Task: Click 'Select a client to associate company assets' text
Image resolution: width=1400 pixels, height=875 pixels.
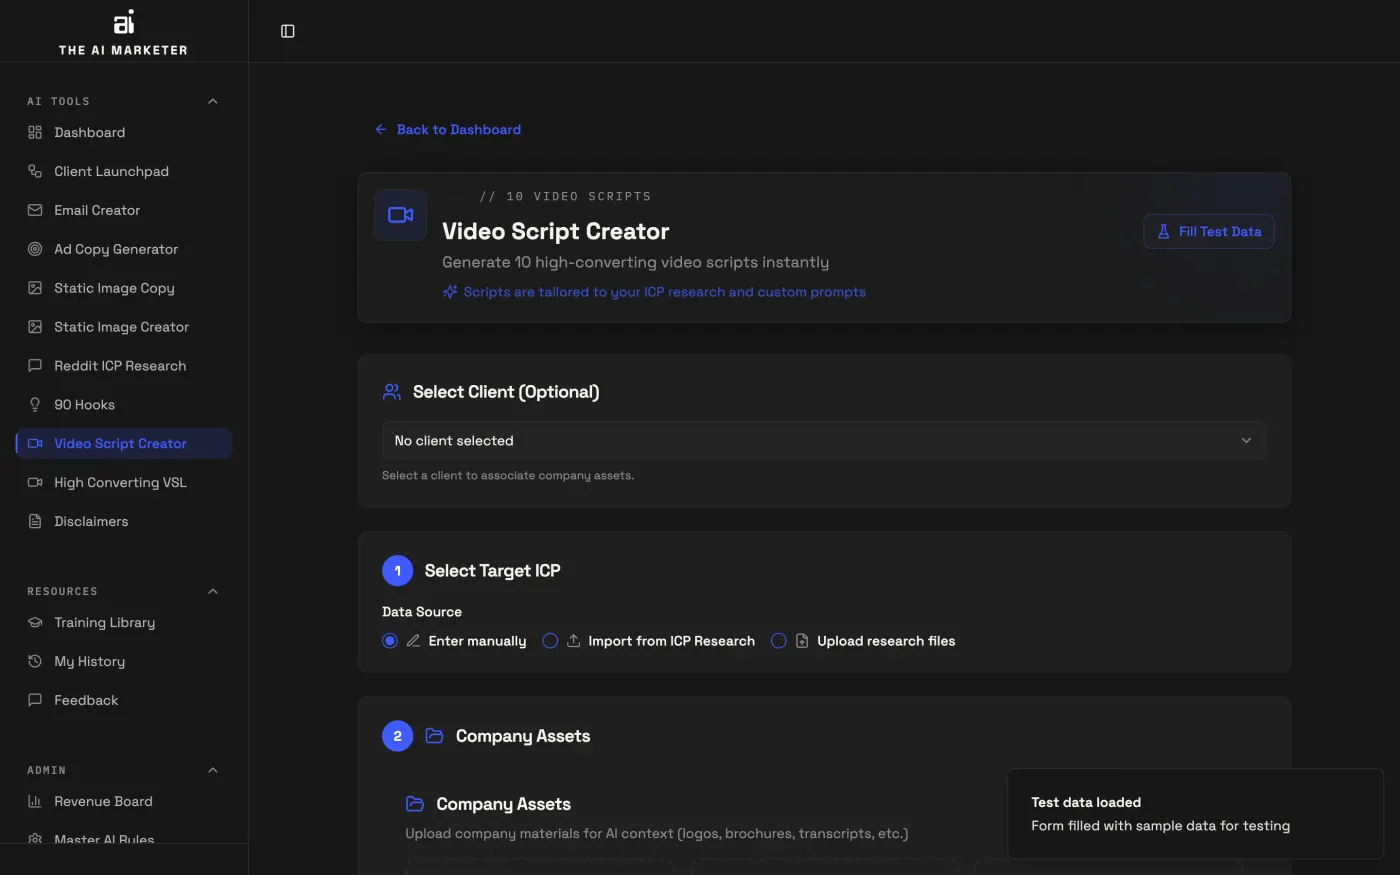Action: tap(508, 476)
